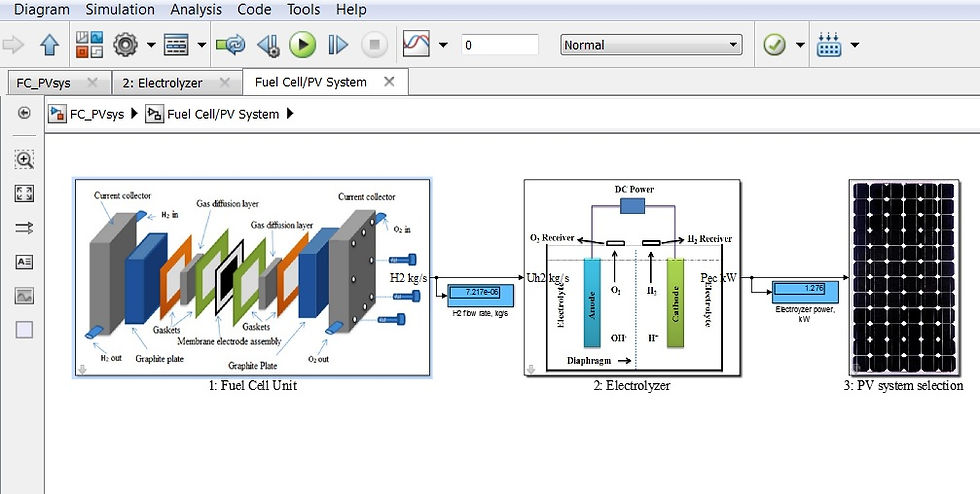980x494 pixels.
Task: Click the grayed forward arrow icon
Action: pyautogui.click(x=14, y=45)
